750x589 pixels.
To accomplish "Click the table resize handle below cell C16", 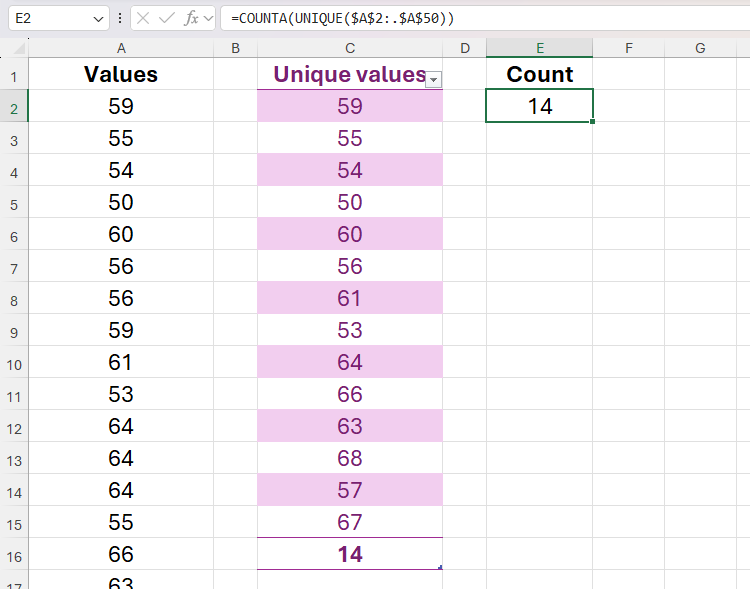I will 440,568.
